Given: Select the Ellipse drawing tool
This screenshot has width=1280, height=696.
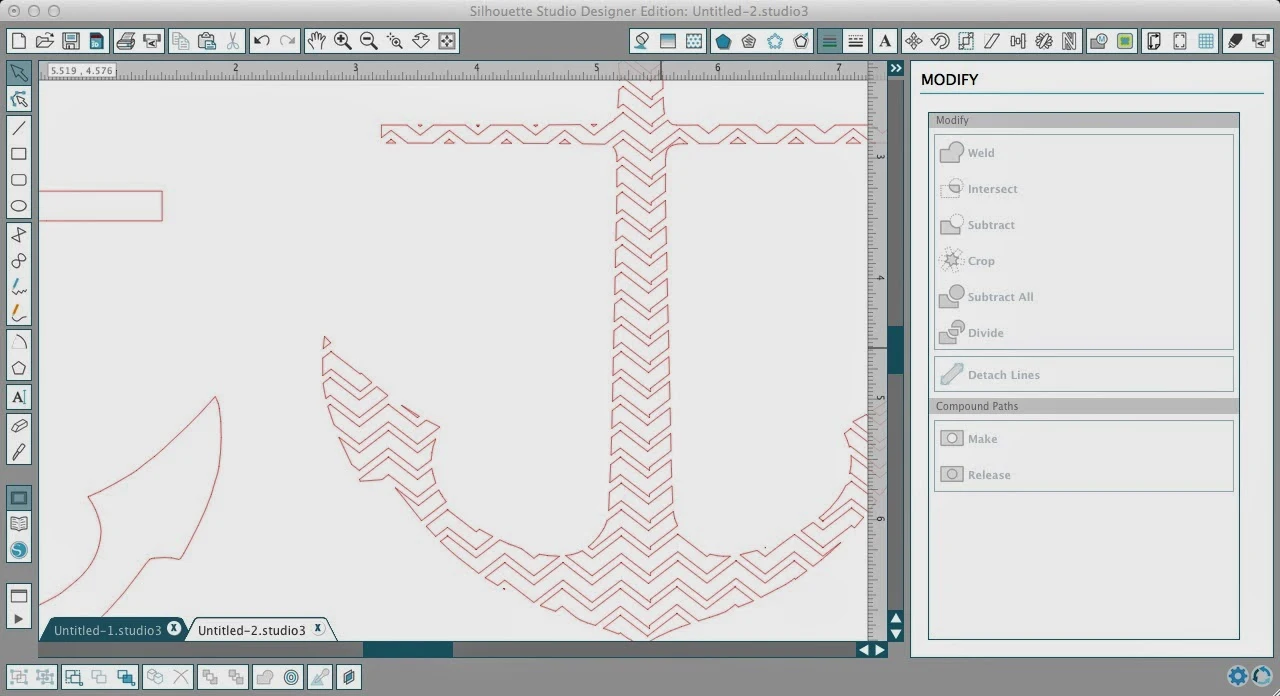Looking at the screenshot, I should click(x=17, y=205).
